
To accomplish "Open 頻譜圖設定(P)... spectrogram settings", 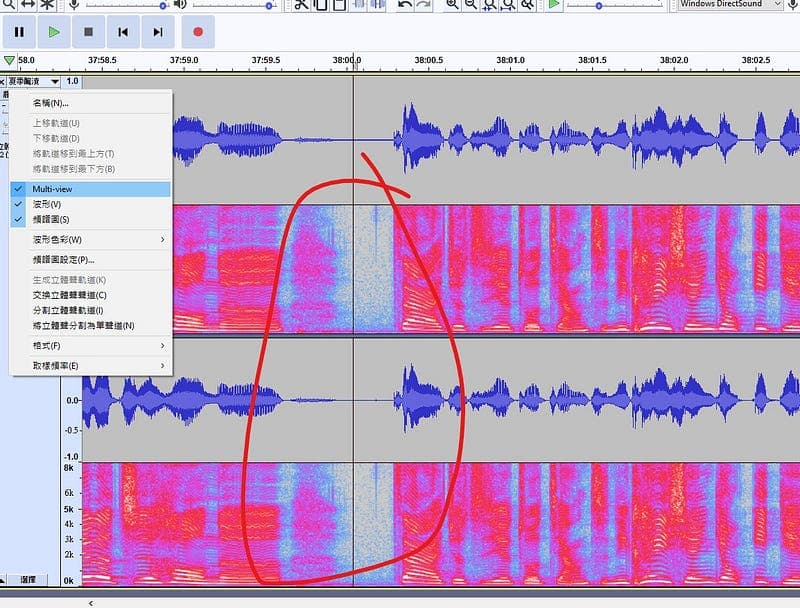I will click(91, 260).
